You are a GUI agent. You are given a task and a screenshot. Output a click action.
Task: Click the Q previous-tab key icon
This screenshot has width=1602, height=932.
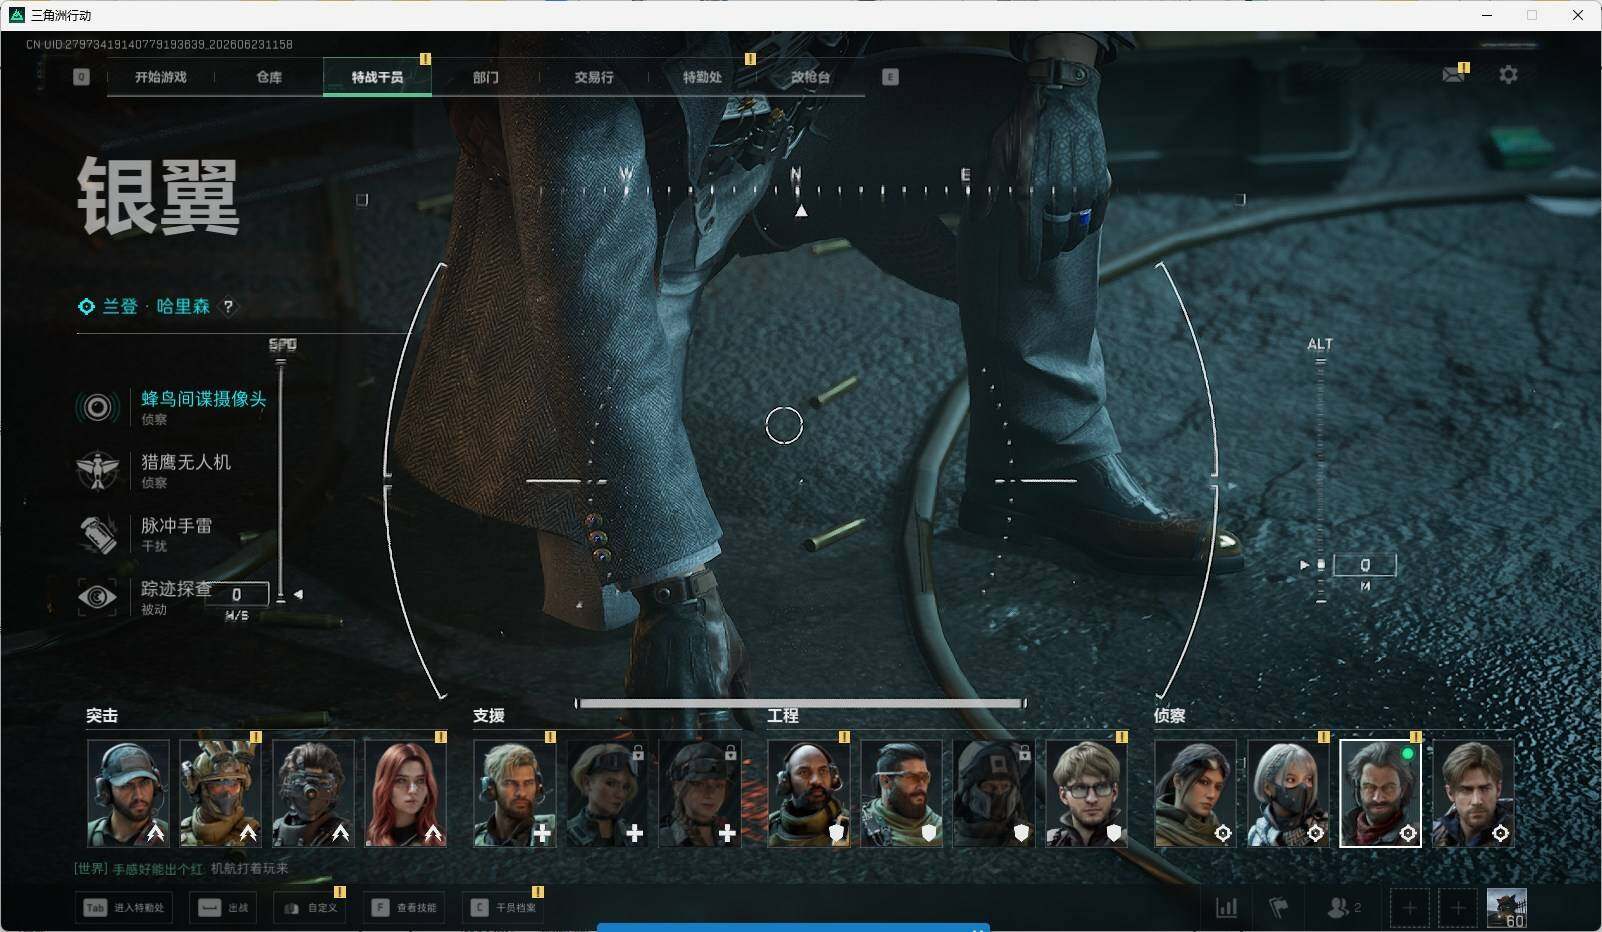[81, 77]
